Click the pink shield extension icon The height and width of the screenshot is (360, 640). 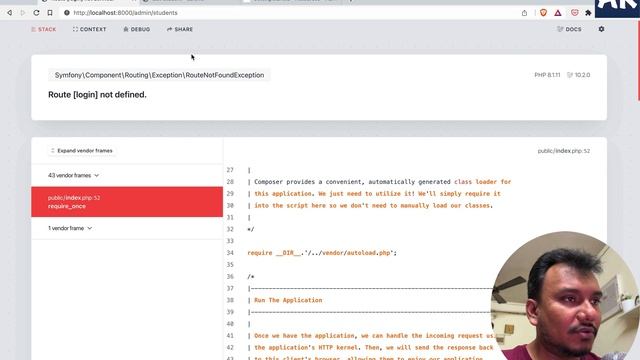click(x=575, y=13)
